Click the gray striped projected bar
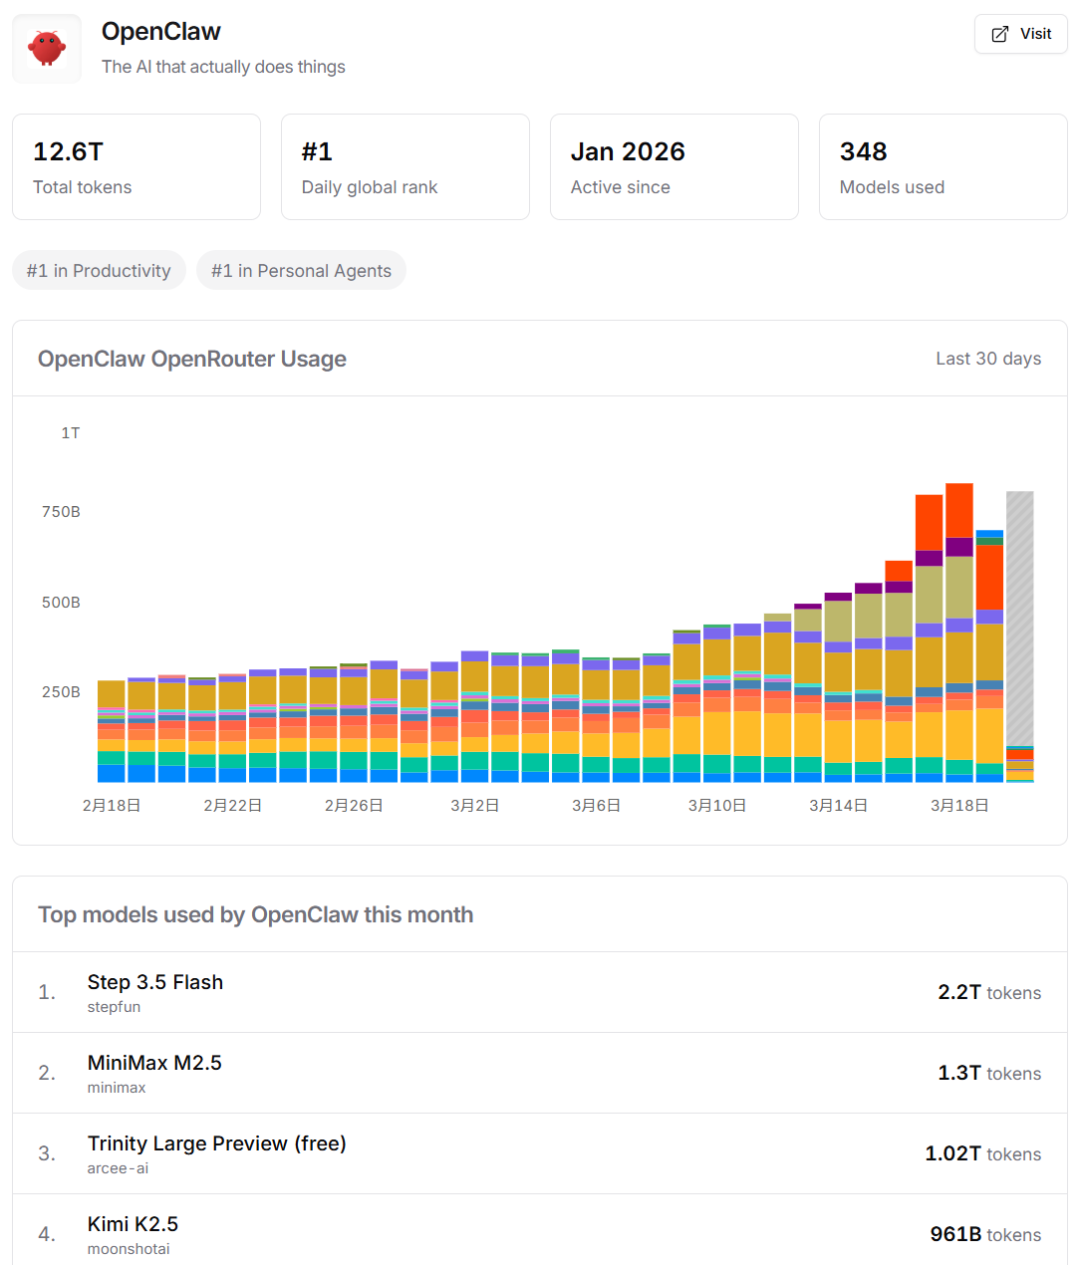The image size is (1080, 1265). [1019, 620]
